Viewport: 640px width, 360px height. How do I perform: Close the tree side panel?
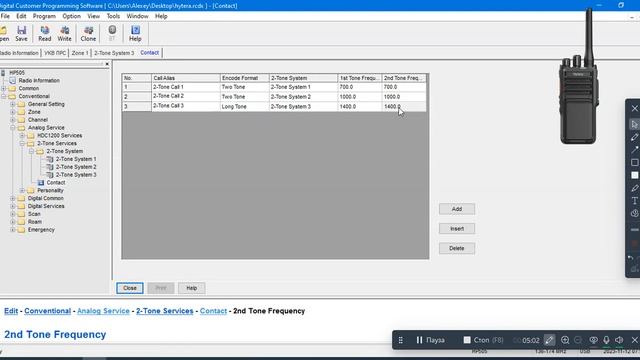[x=107, y=64]
